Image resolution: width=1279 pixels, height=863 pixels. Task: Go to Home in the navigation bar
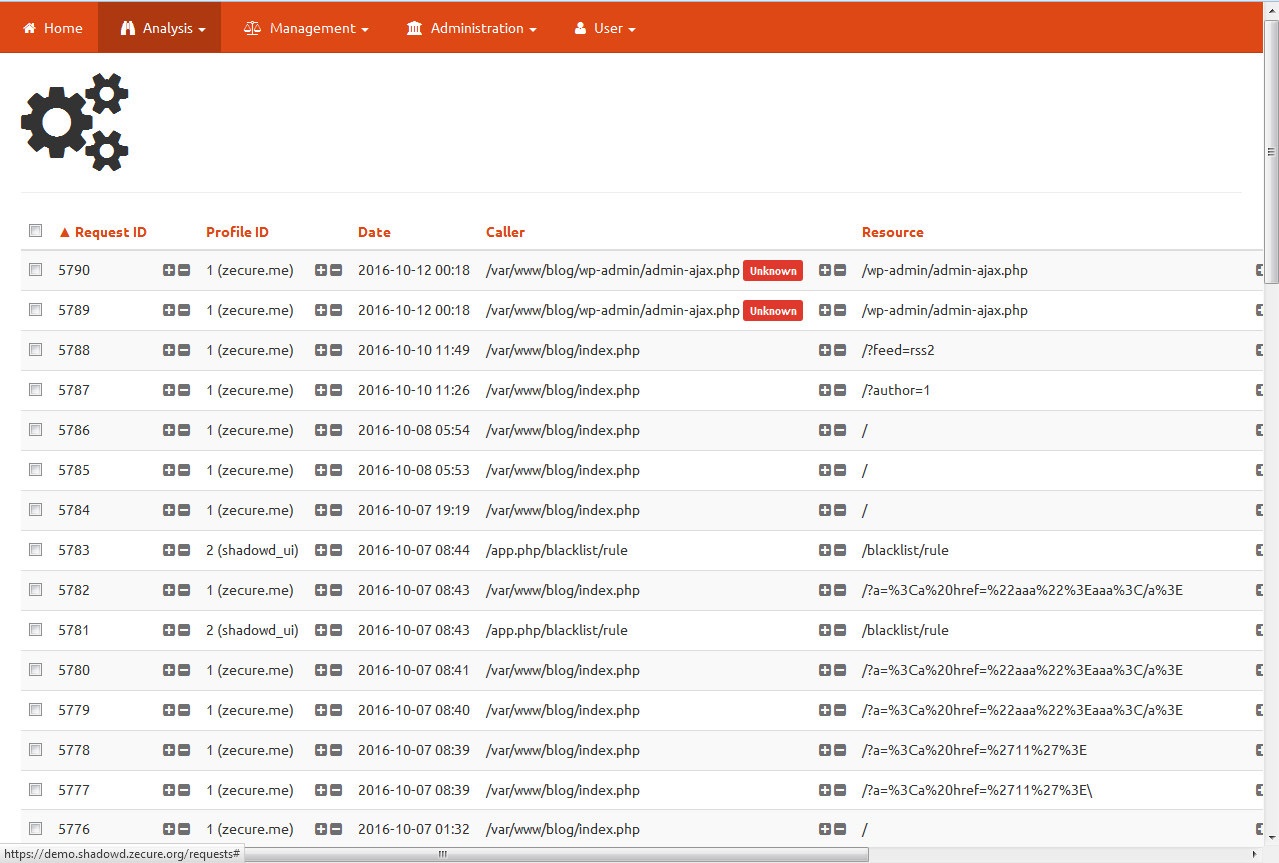[x=53, y=28]
